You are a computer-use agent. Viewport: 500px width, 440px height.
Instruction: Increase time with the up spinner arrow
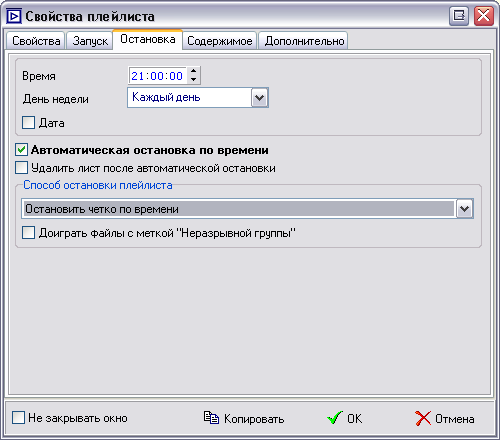point(193,71)
